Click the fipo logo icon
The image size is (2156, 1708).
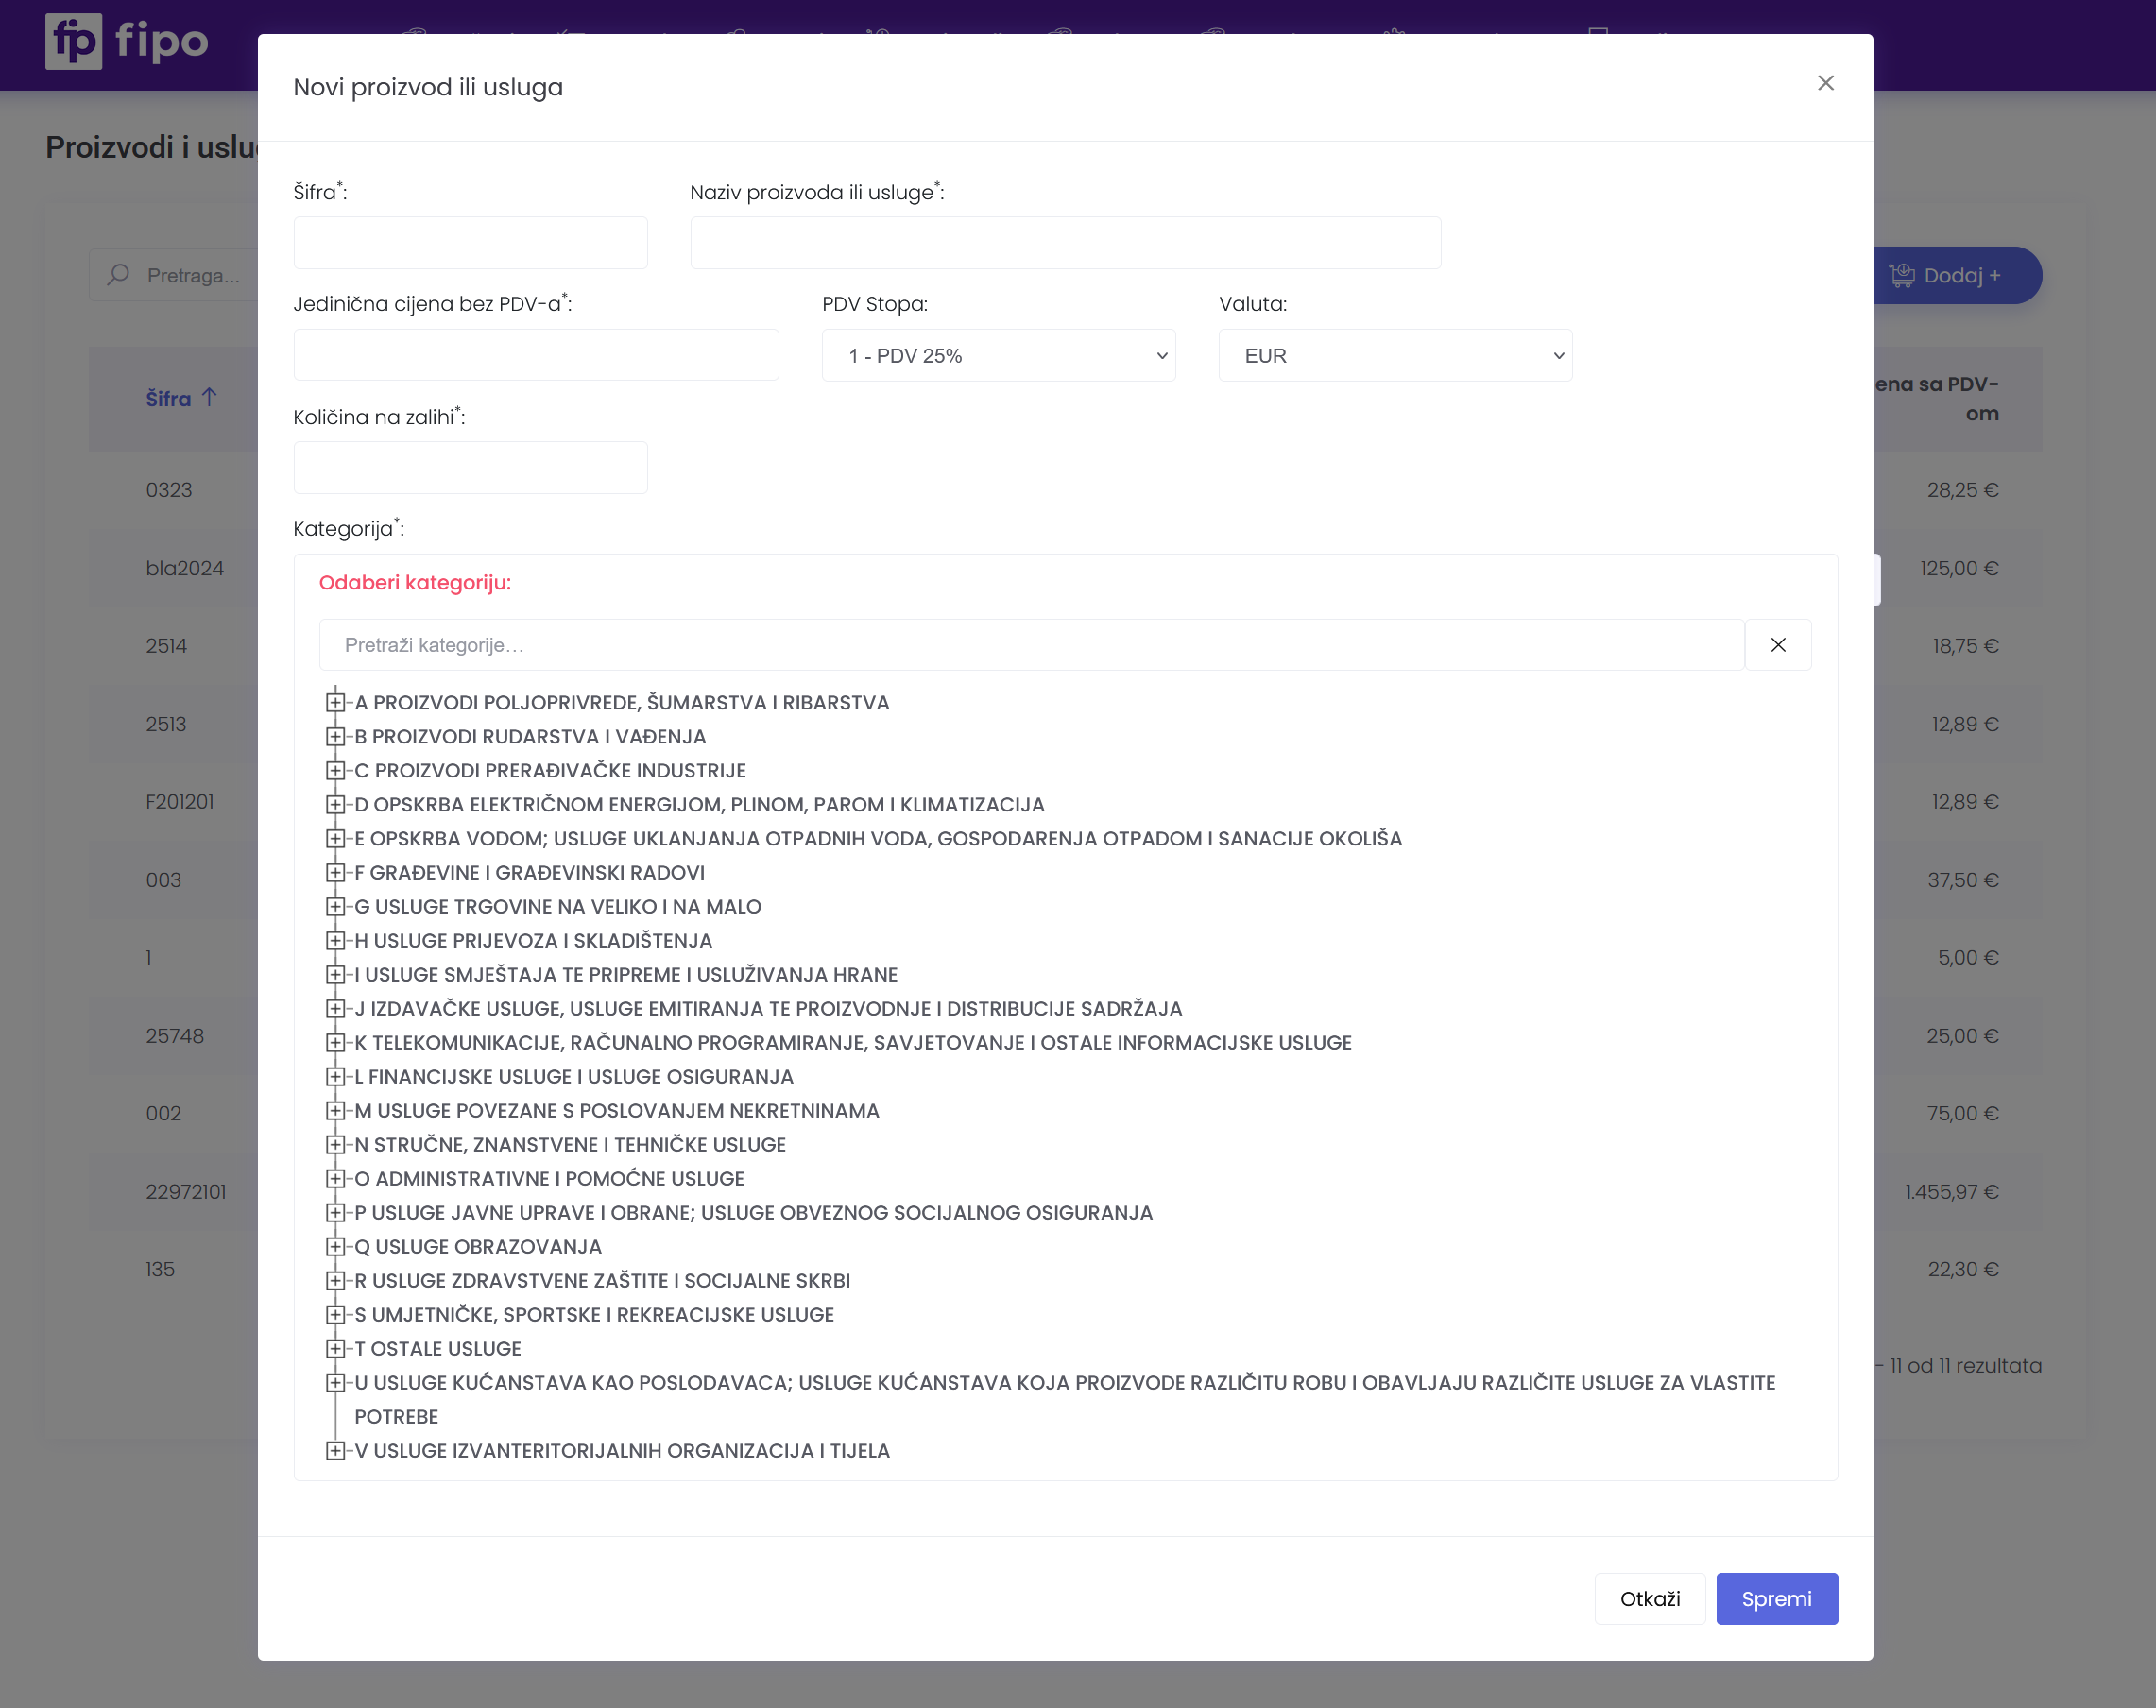coord(73,41)
